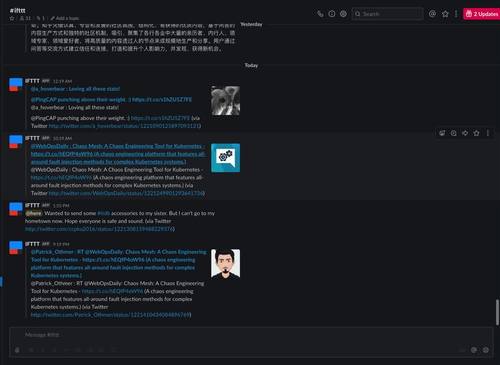
Task: Open more actions dots on hovered message
Action: click(x=488, y=133)
